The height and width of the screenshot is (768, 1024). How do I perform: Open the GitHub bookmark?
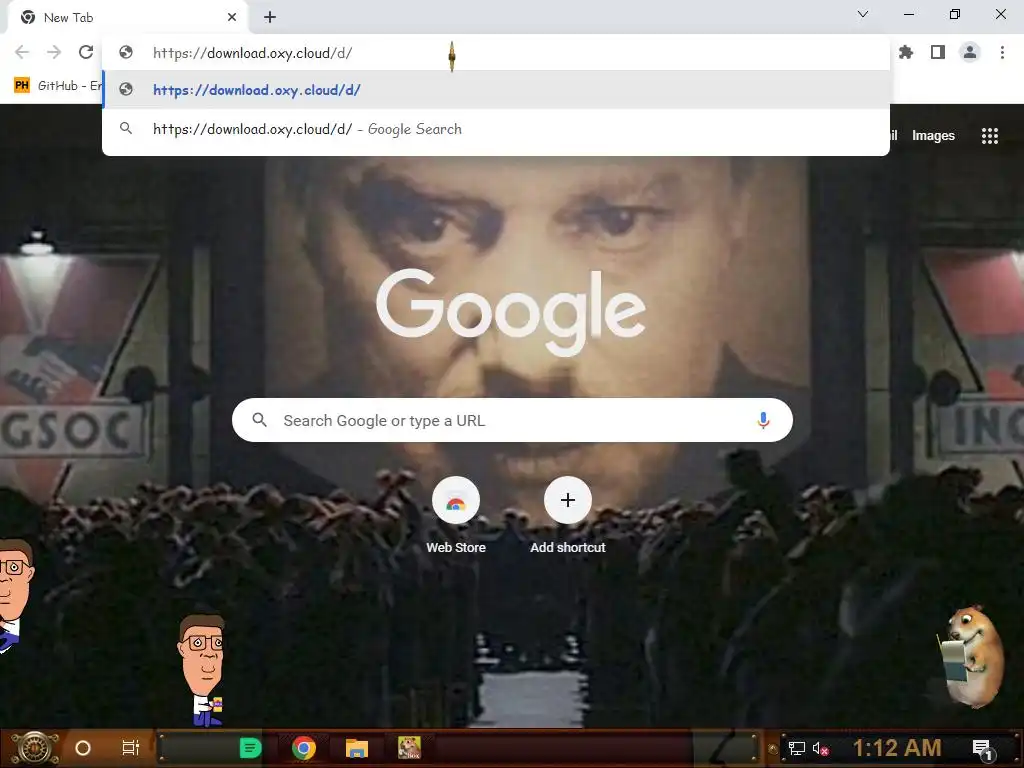click(x=59, y=86)
